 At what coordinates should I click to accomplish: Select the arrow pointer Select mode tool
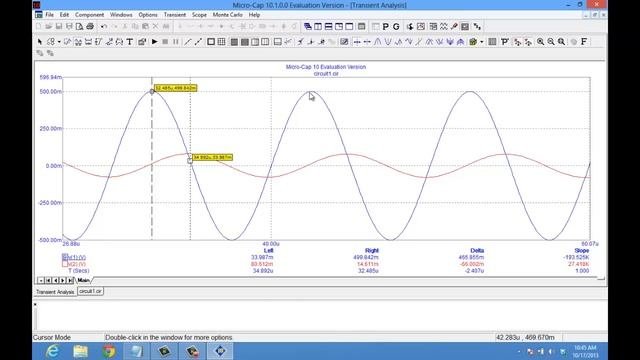(40, 42)
